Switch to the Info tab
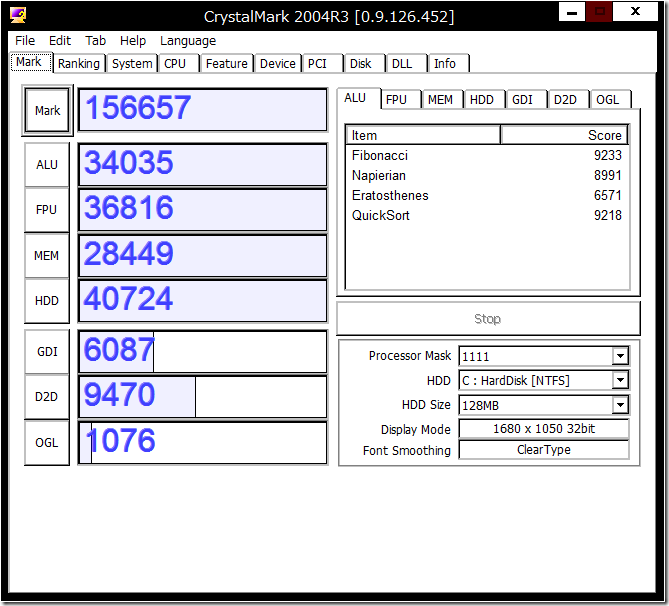Image resolution: width=669 pixels, height=606 pixels. [x=448, y=64]
